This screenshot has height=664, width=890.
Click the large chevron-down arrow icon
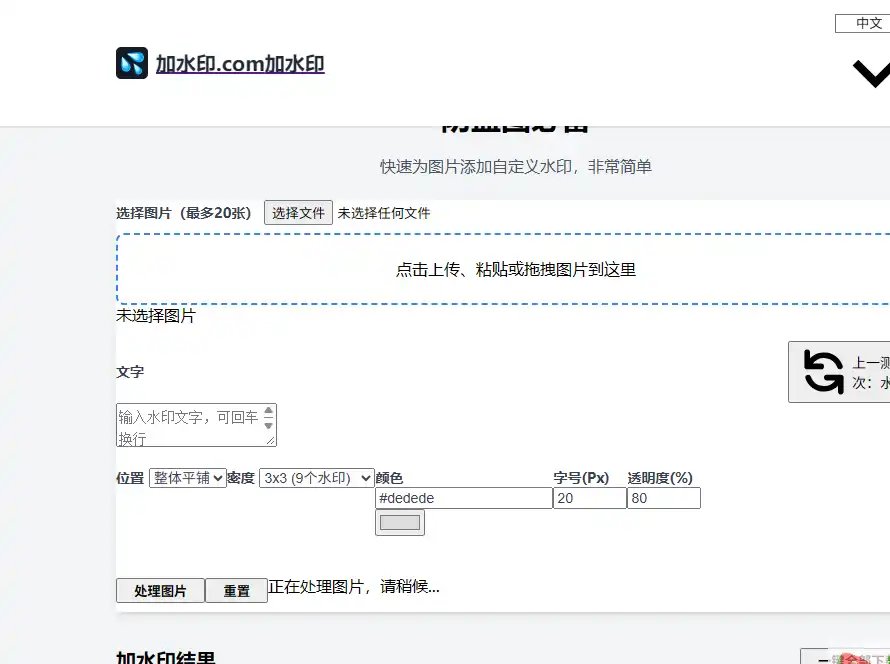click(871, 74)
